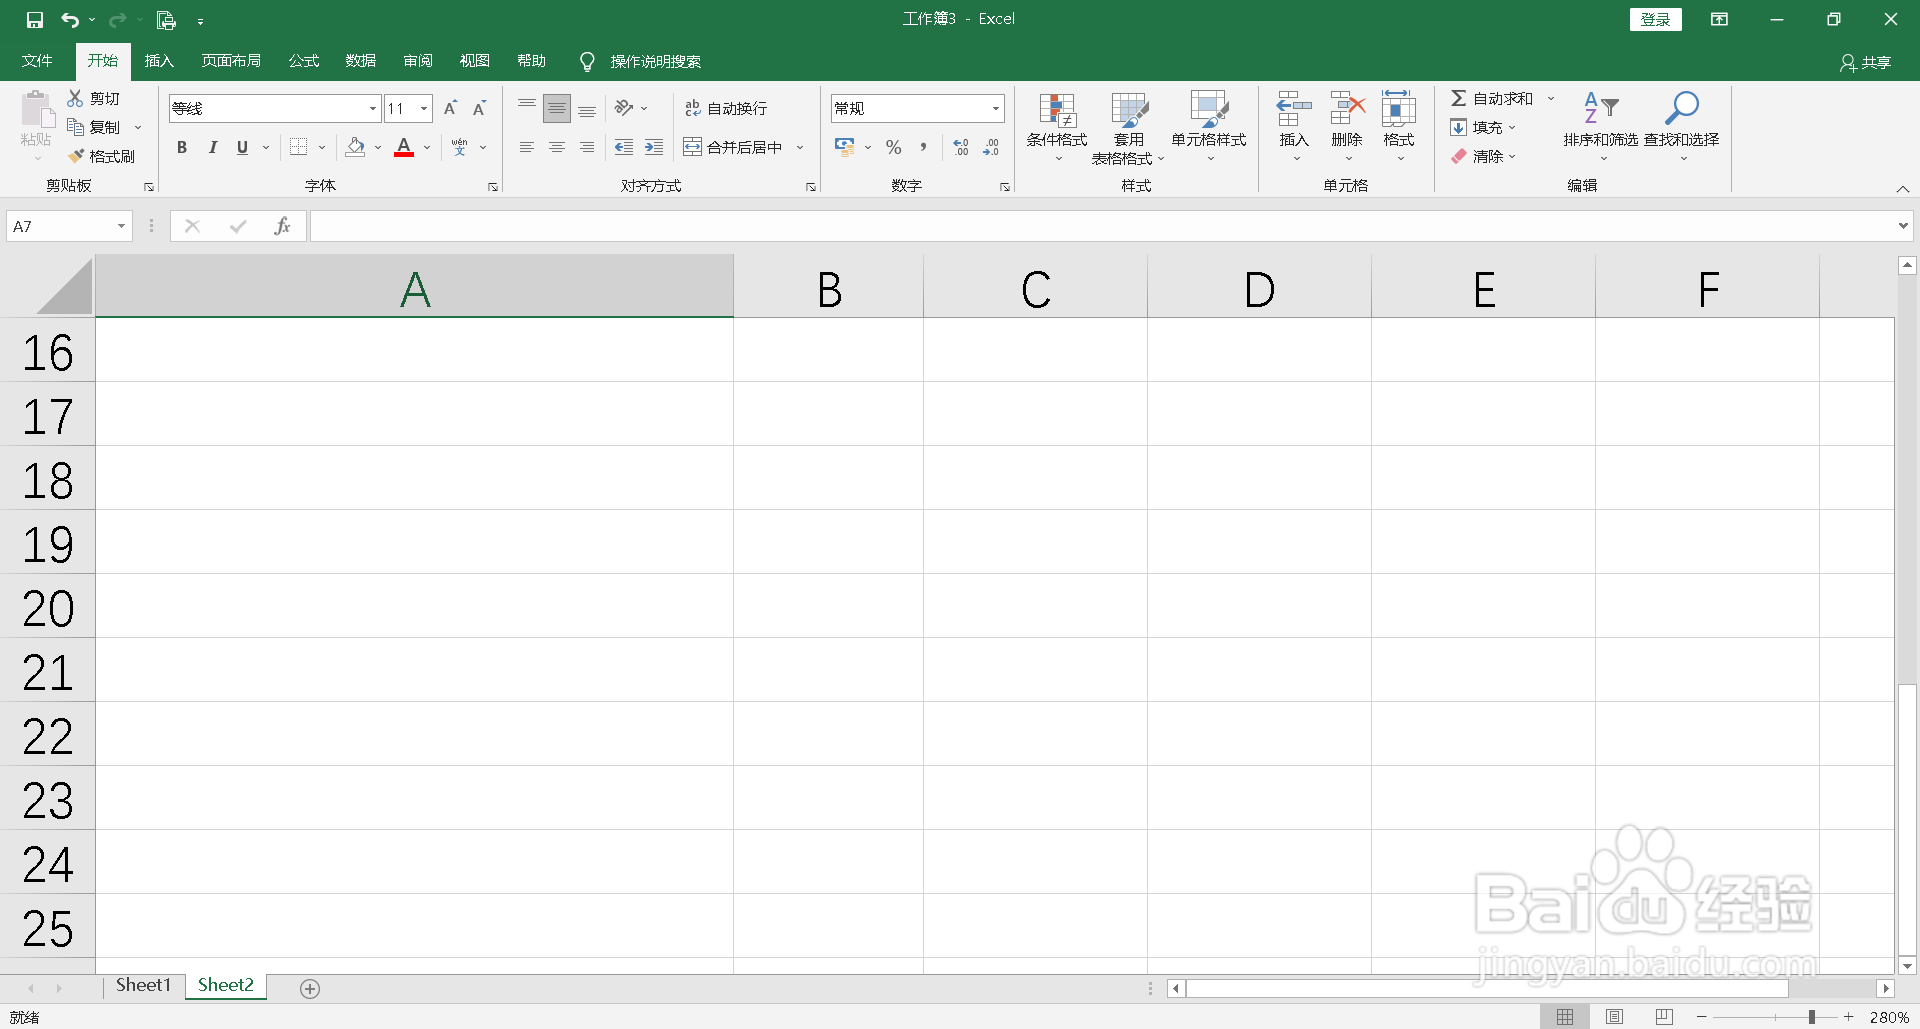Click the zoom slider handle
1920x1029 pixels.
pyautogui.click(x=1811, y=1016)
